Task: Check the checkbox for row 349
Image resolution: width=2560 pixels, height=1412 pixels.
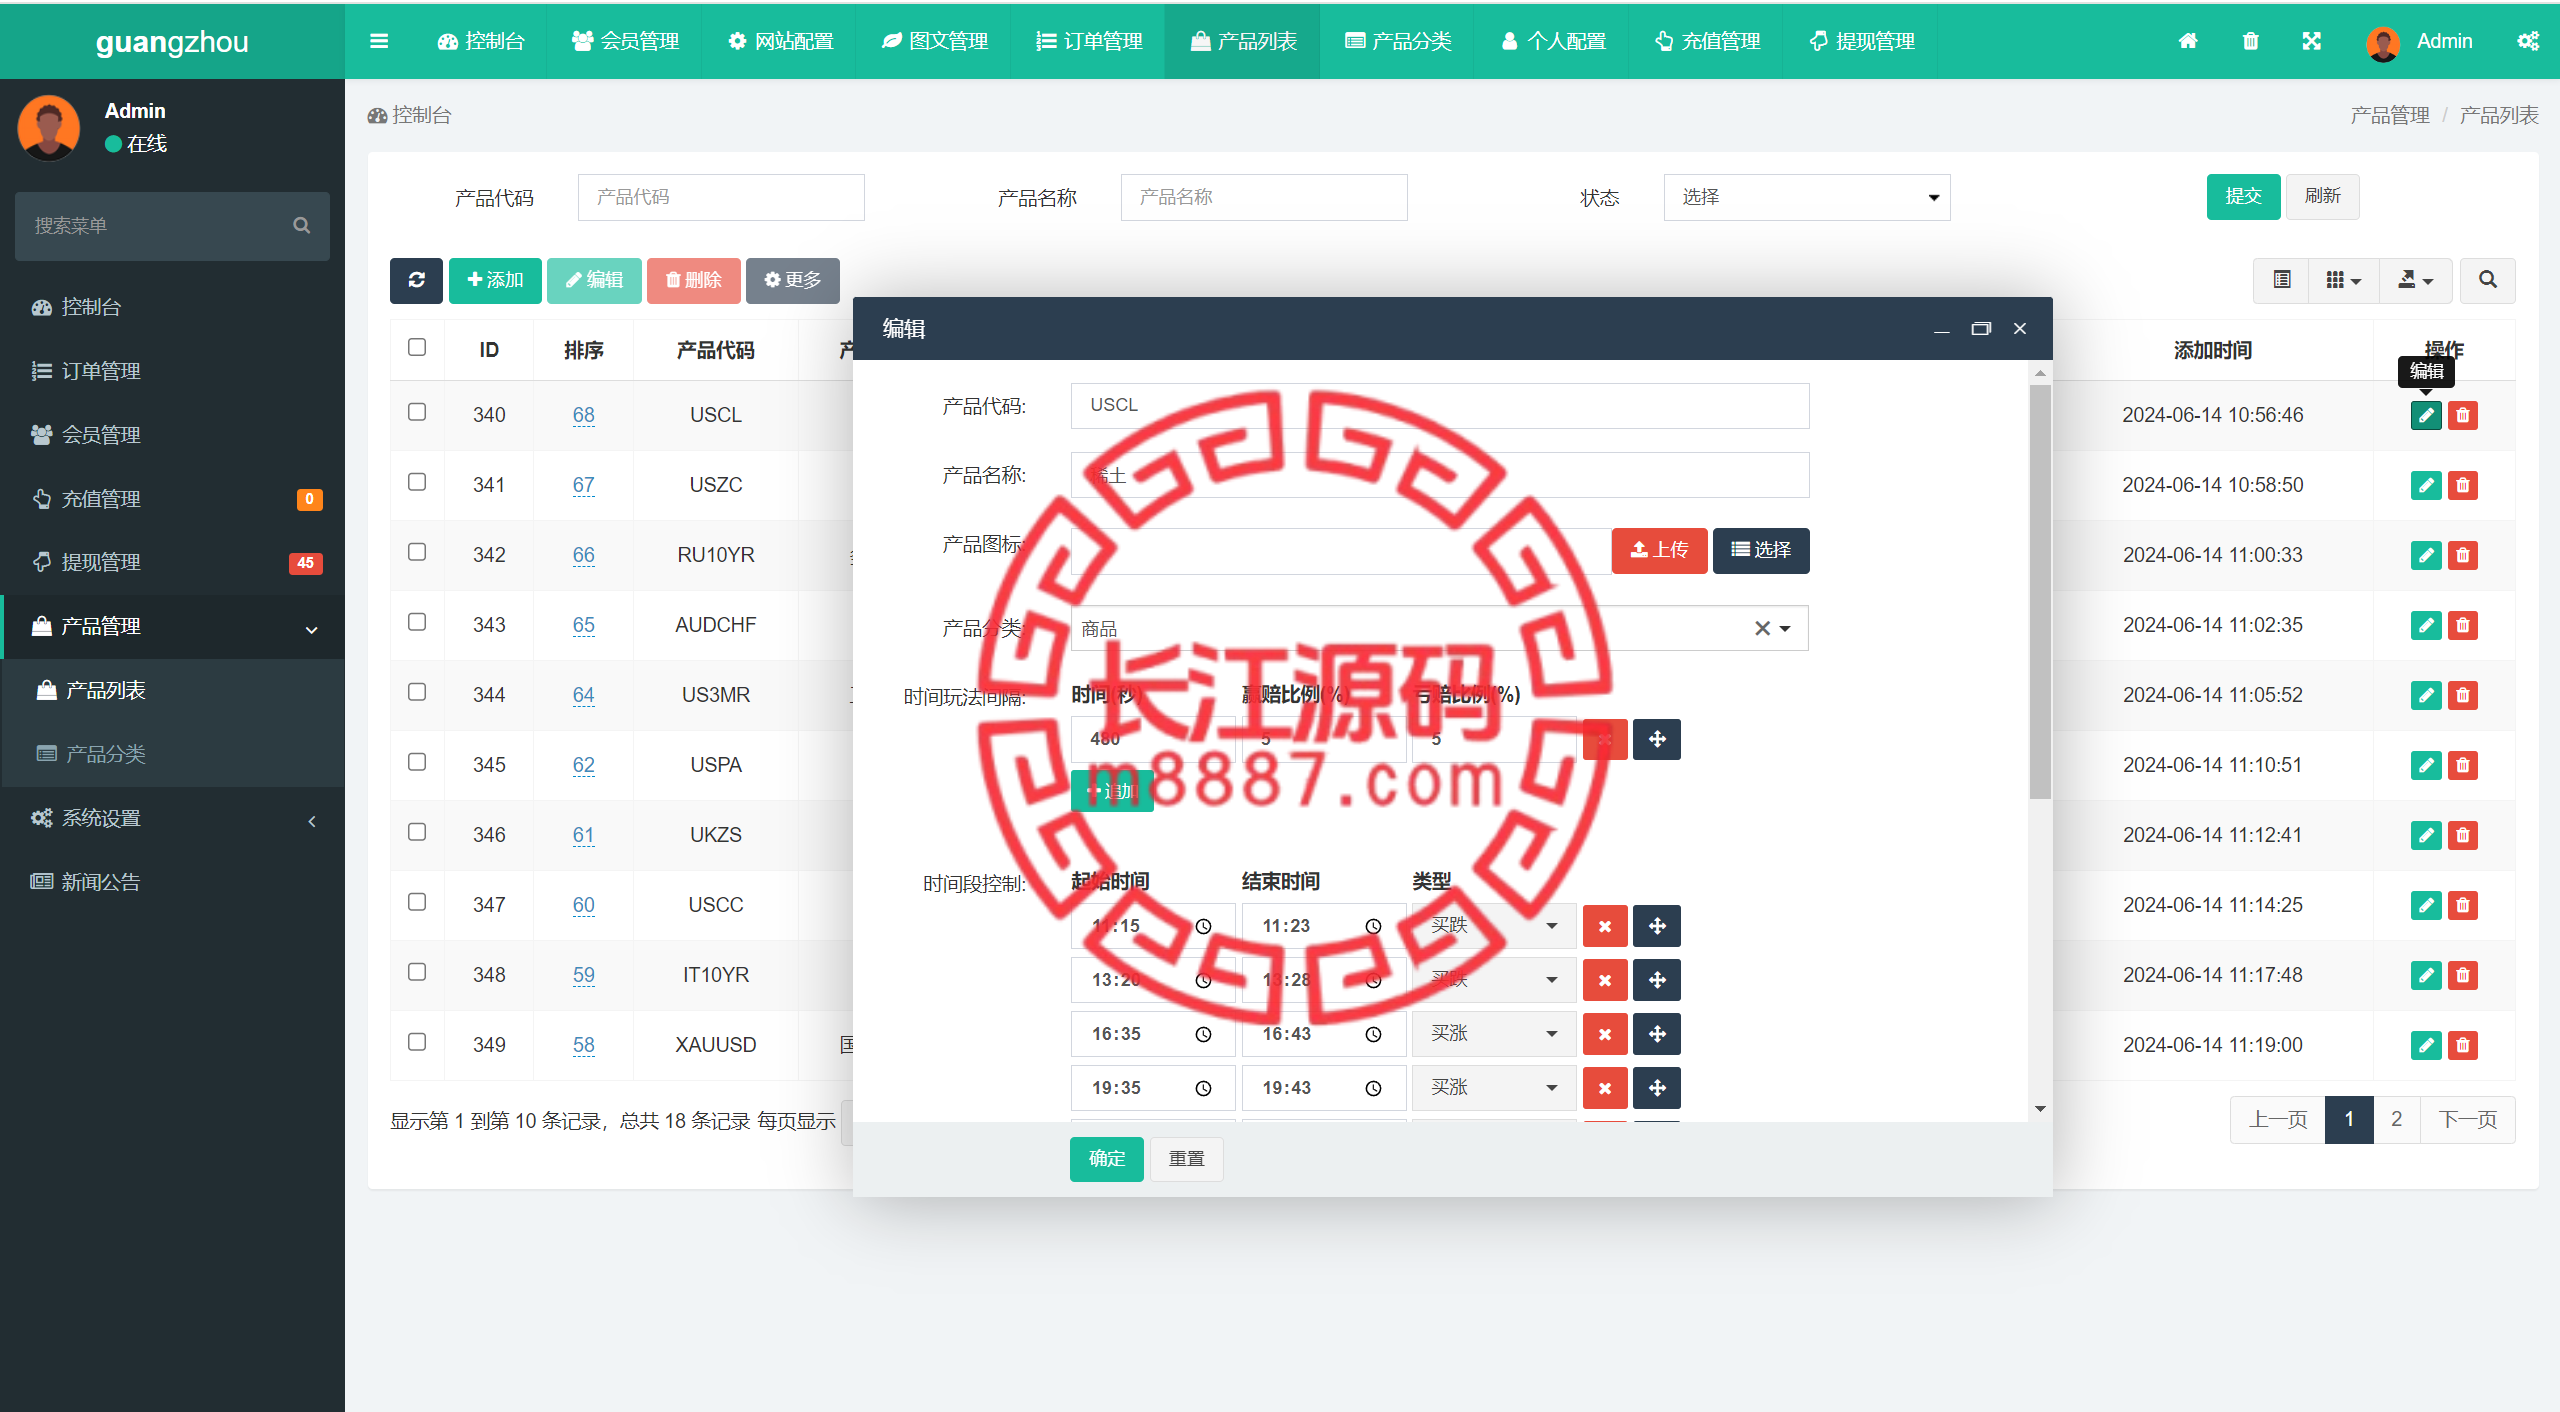Action: 417,1042
